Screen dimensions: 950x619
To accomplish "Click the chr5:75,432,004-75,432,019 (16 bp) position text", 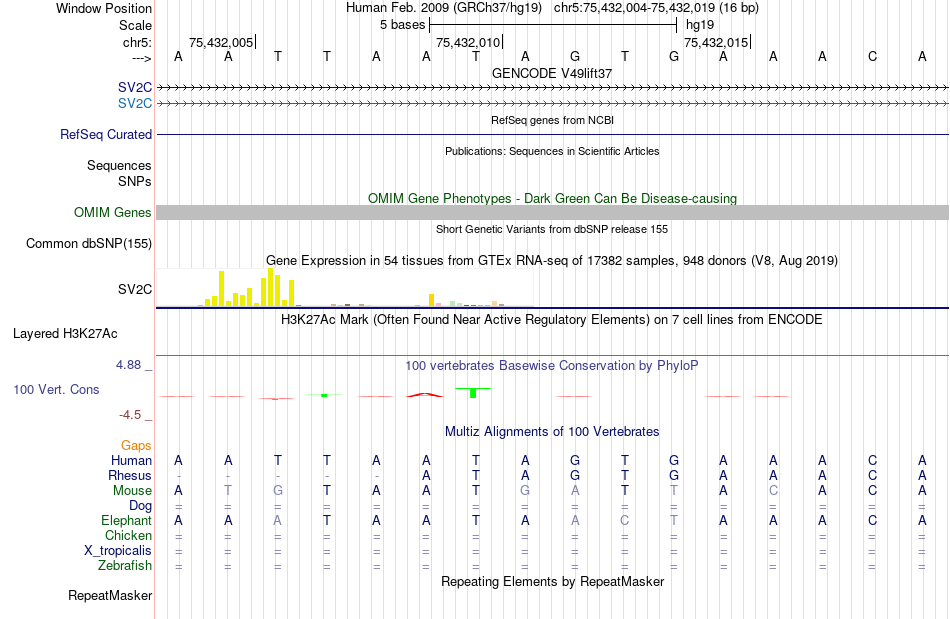I will click(656, 8).
